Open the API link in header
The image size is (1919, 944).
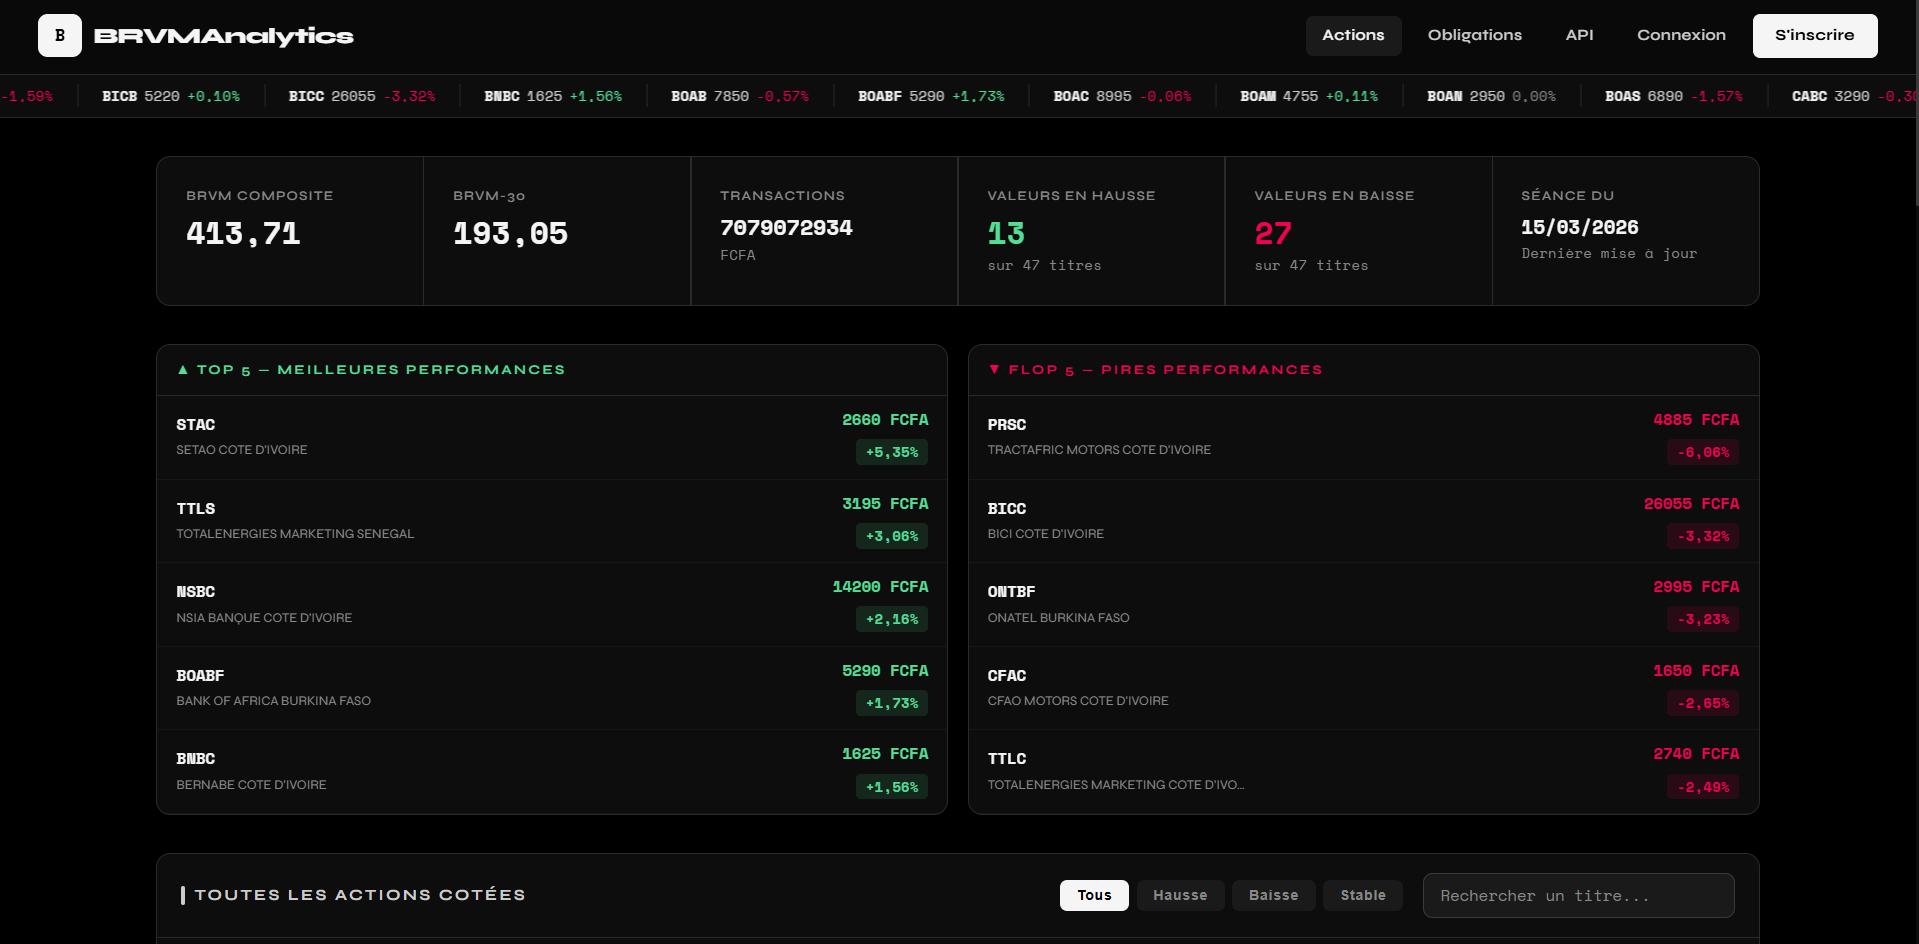[1579, 36]
